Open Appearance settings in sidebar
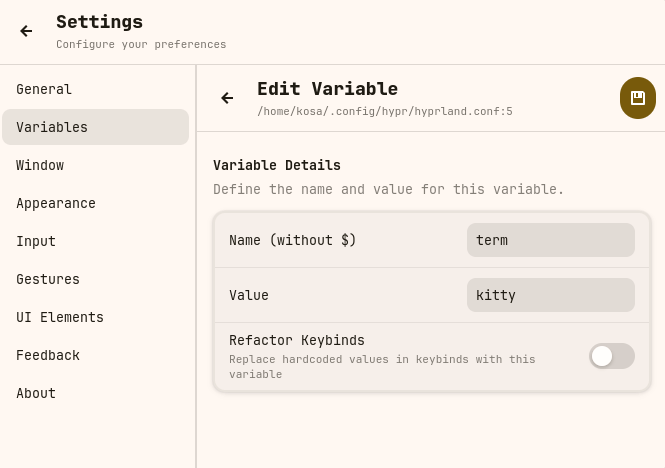The width and height of the screenshot is (665, 468). [x=56, y=203]
